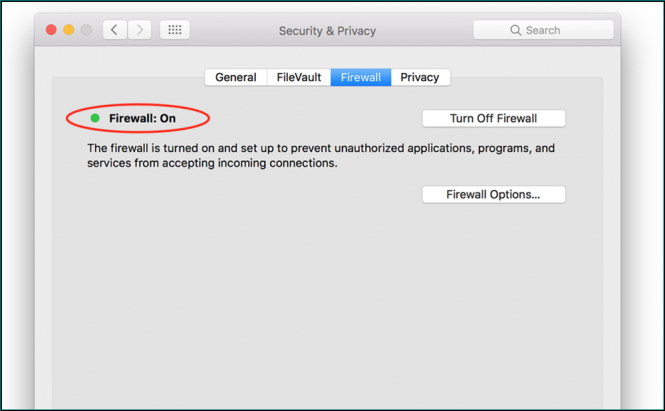Click the magnifying glass search icon
The height and width of the screenshot is (411, 665).
(516, 30)
